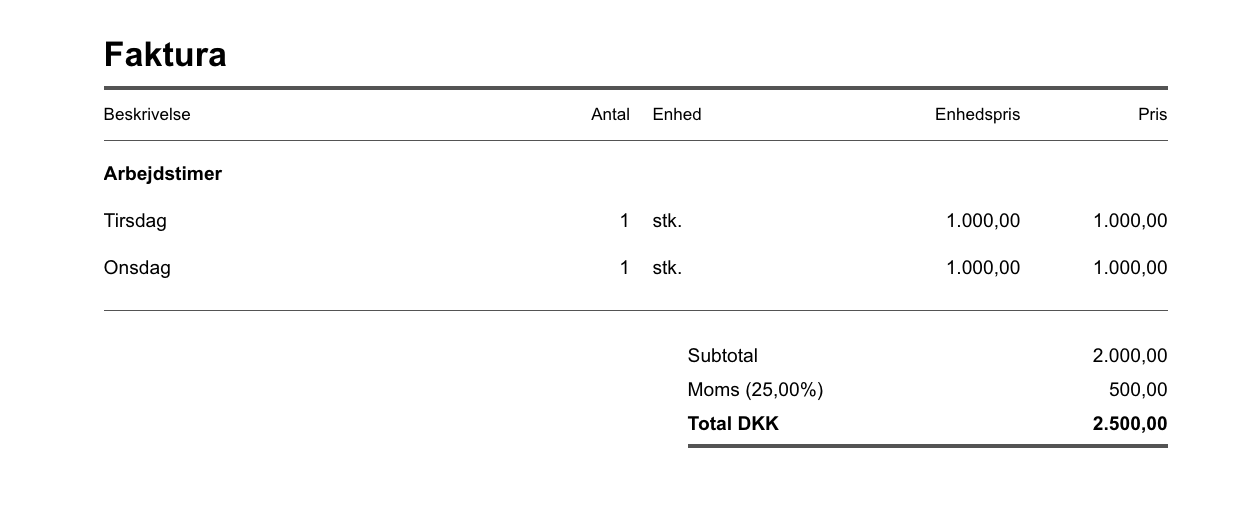Click the Antal value in Tirsdag row
Screen dimensions: 1240x508
click(625, 221)
